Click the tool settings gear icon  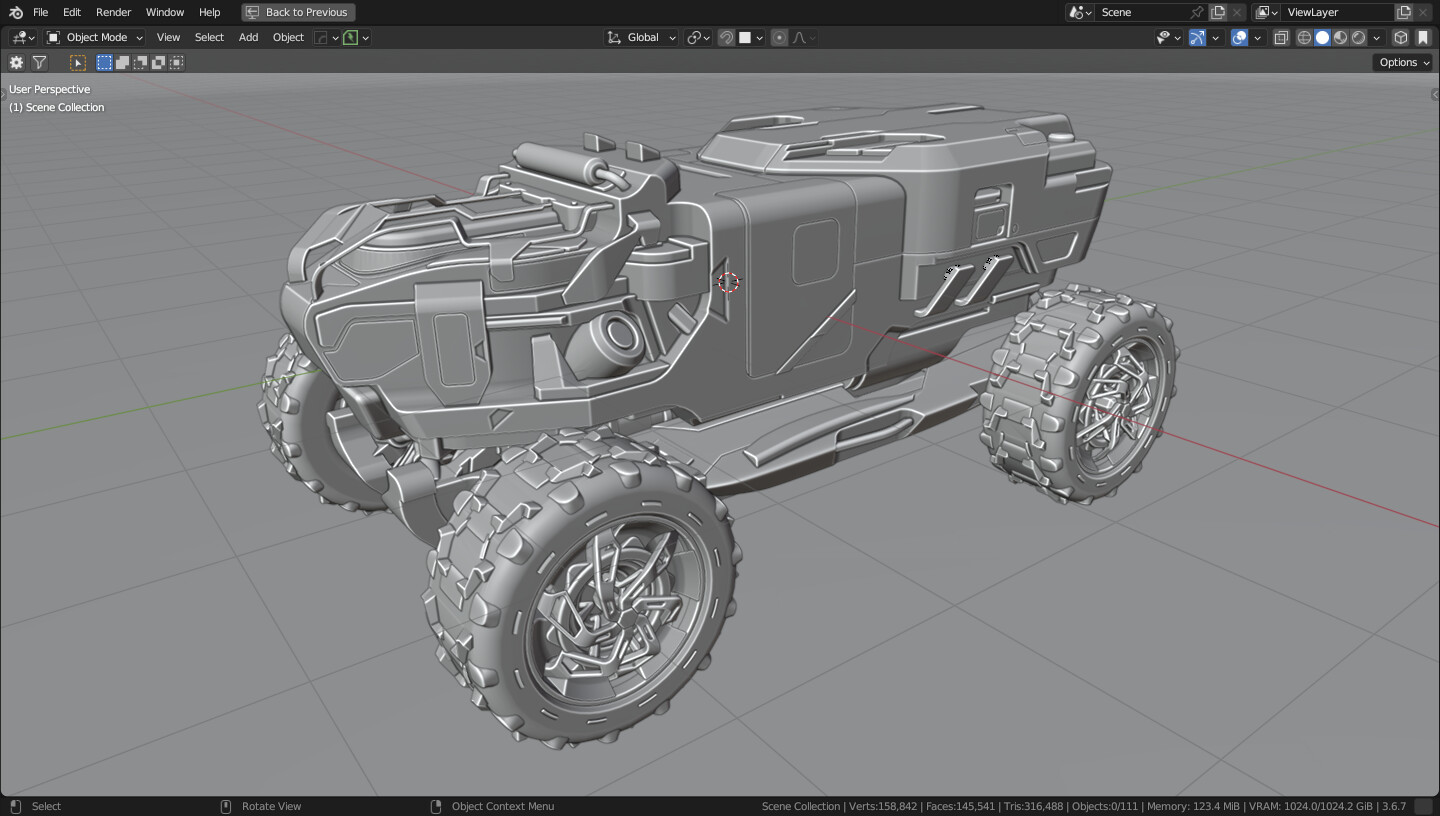[x=16, y=62]
